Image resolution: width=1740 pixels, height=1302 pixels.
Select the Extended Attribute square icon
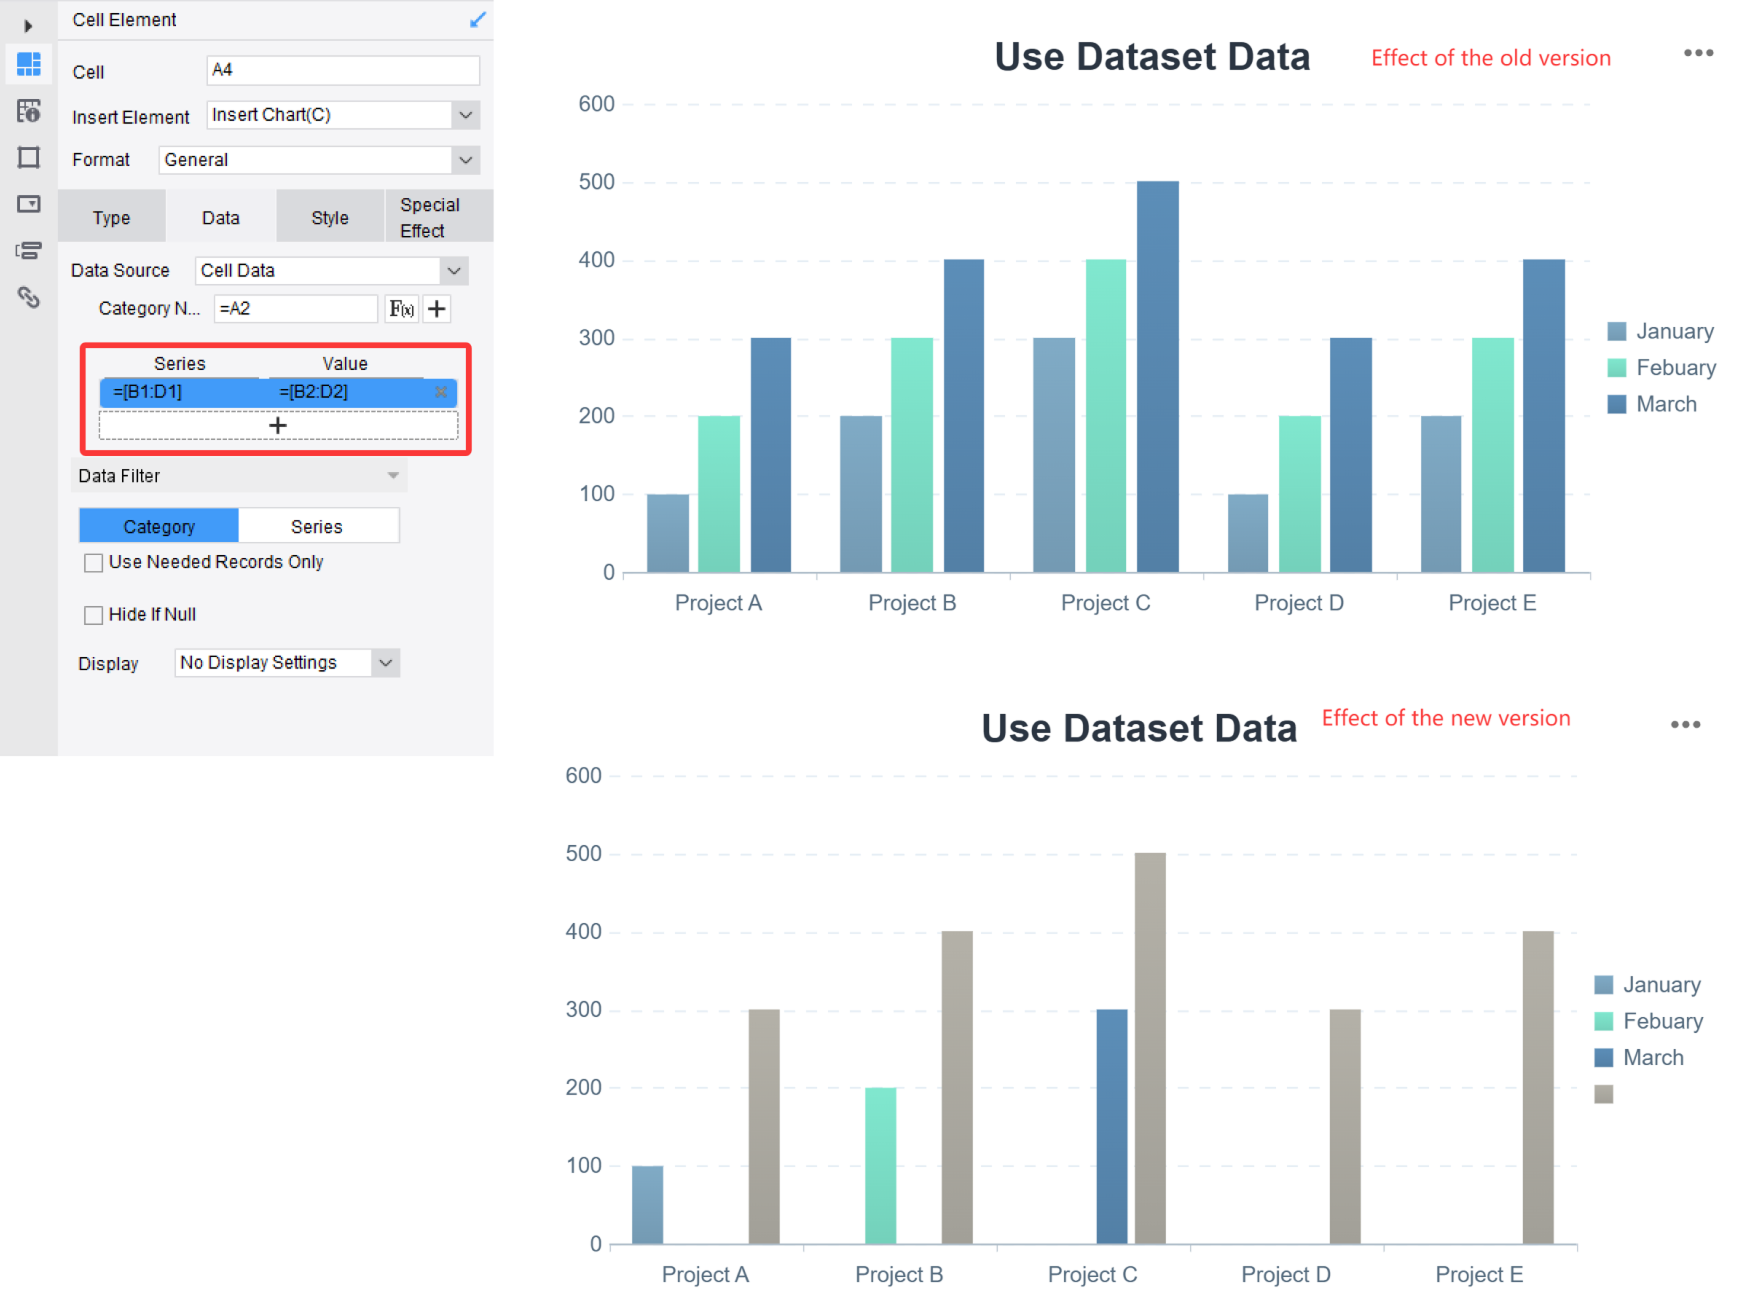(29, 157)
